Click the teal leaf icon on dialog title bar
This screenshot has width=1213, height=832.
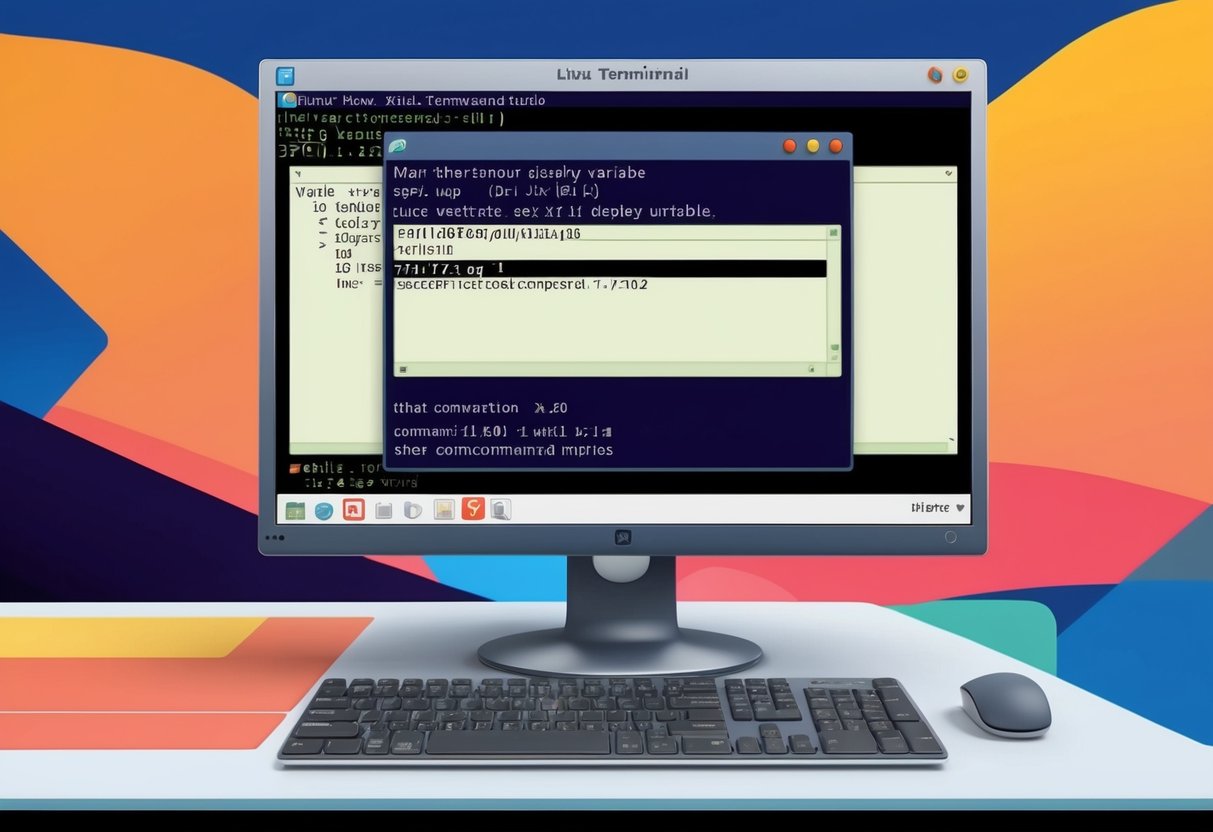click(397, 146)
